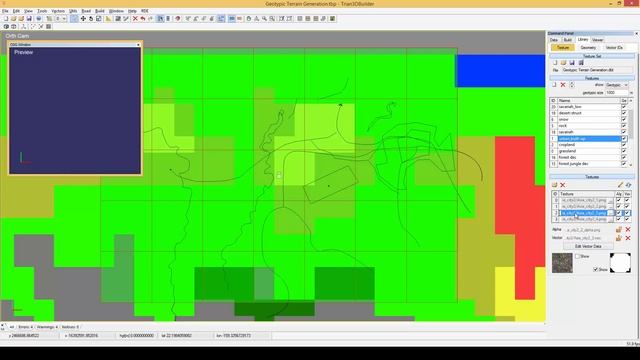
Task: Click the red X remove texture icon in Textures section
Action: [x=563, y=185]
